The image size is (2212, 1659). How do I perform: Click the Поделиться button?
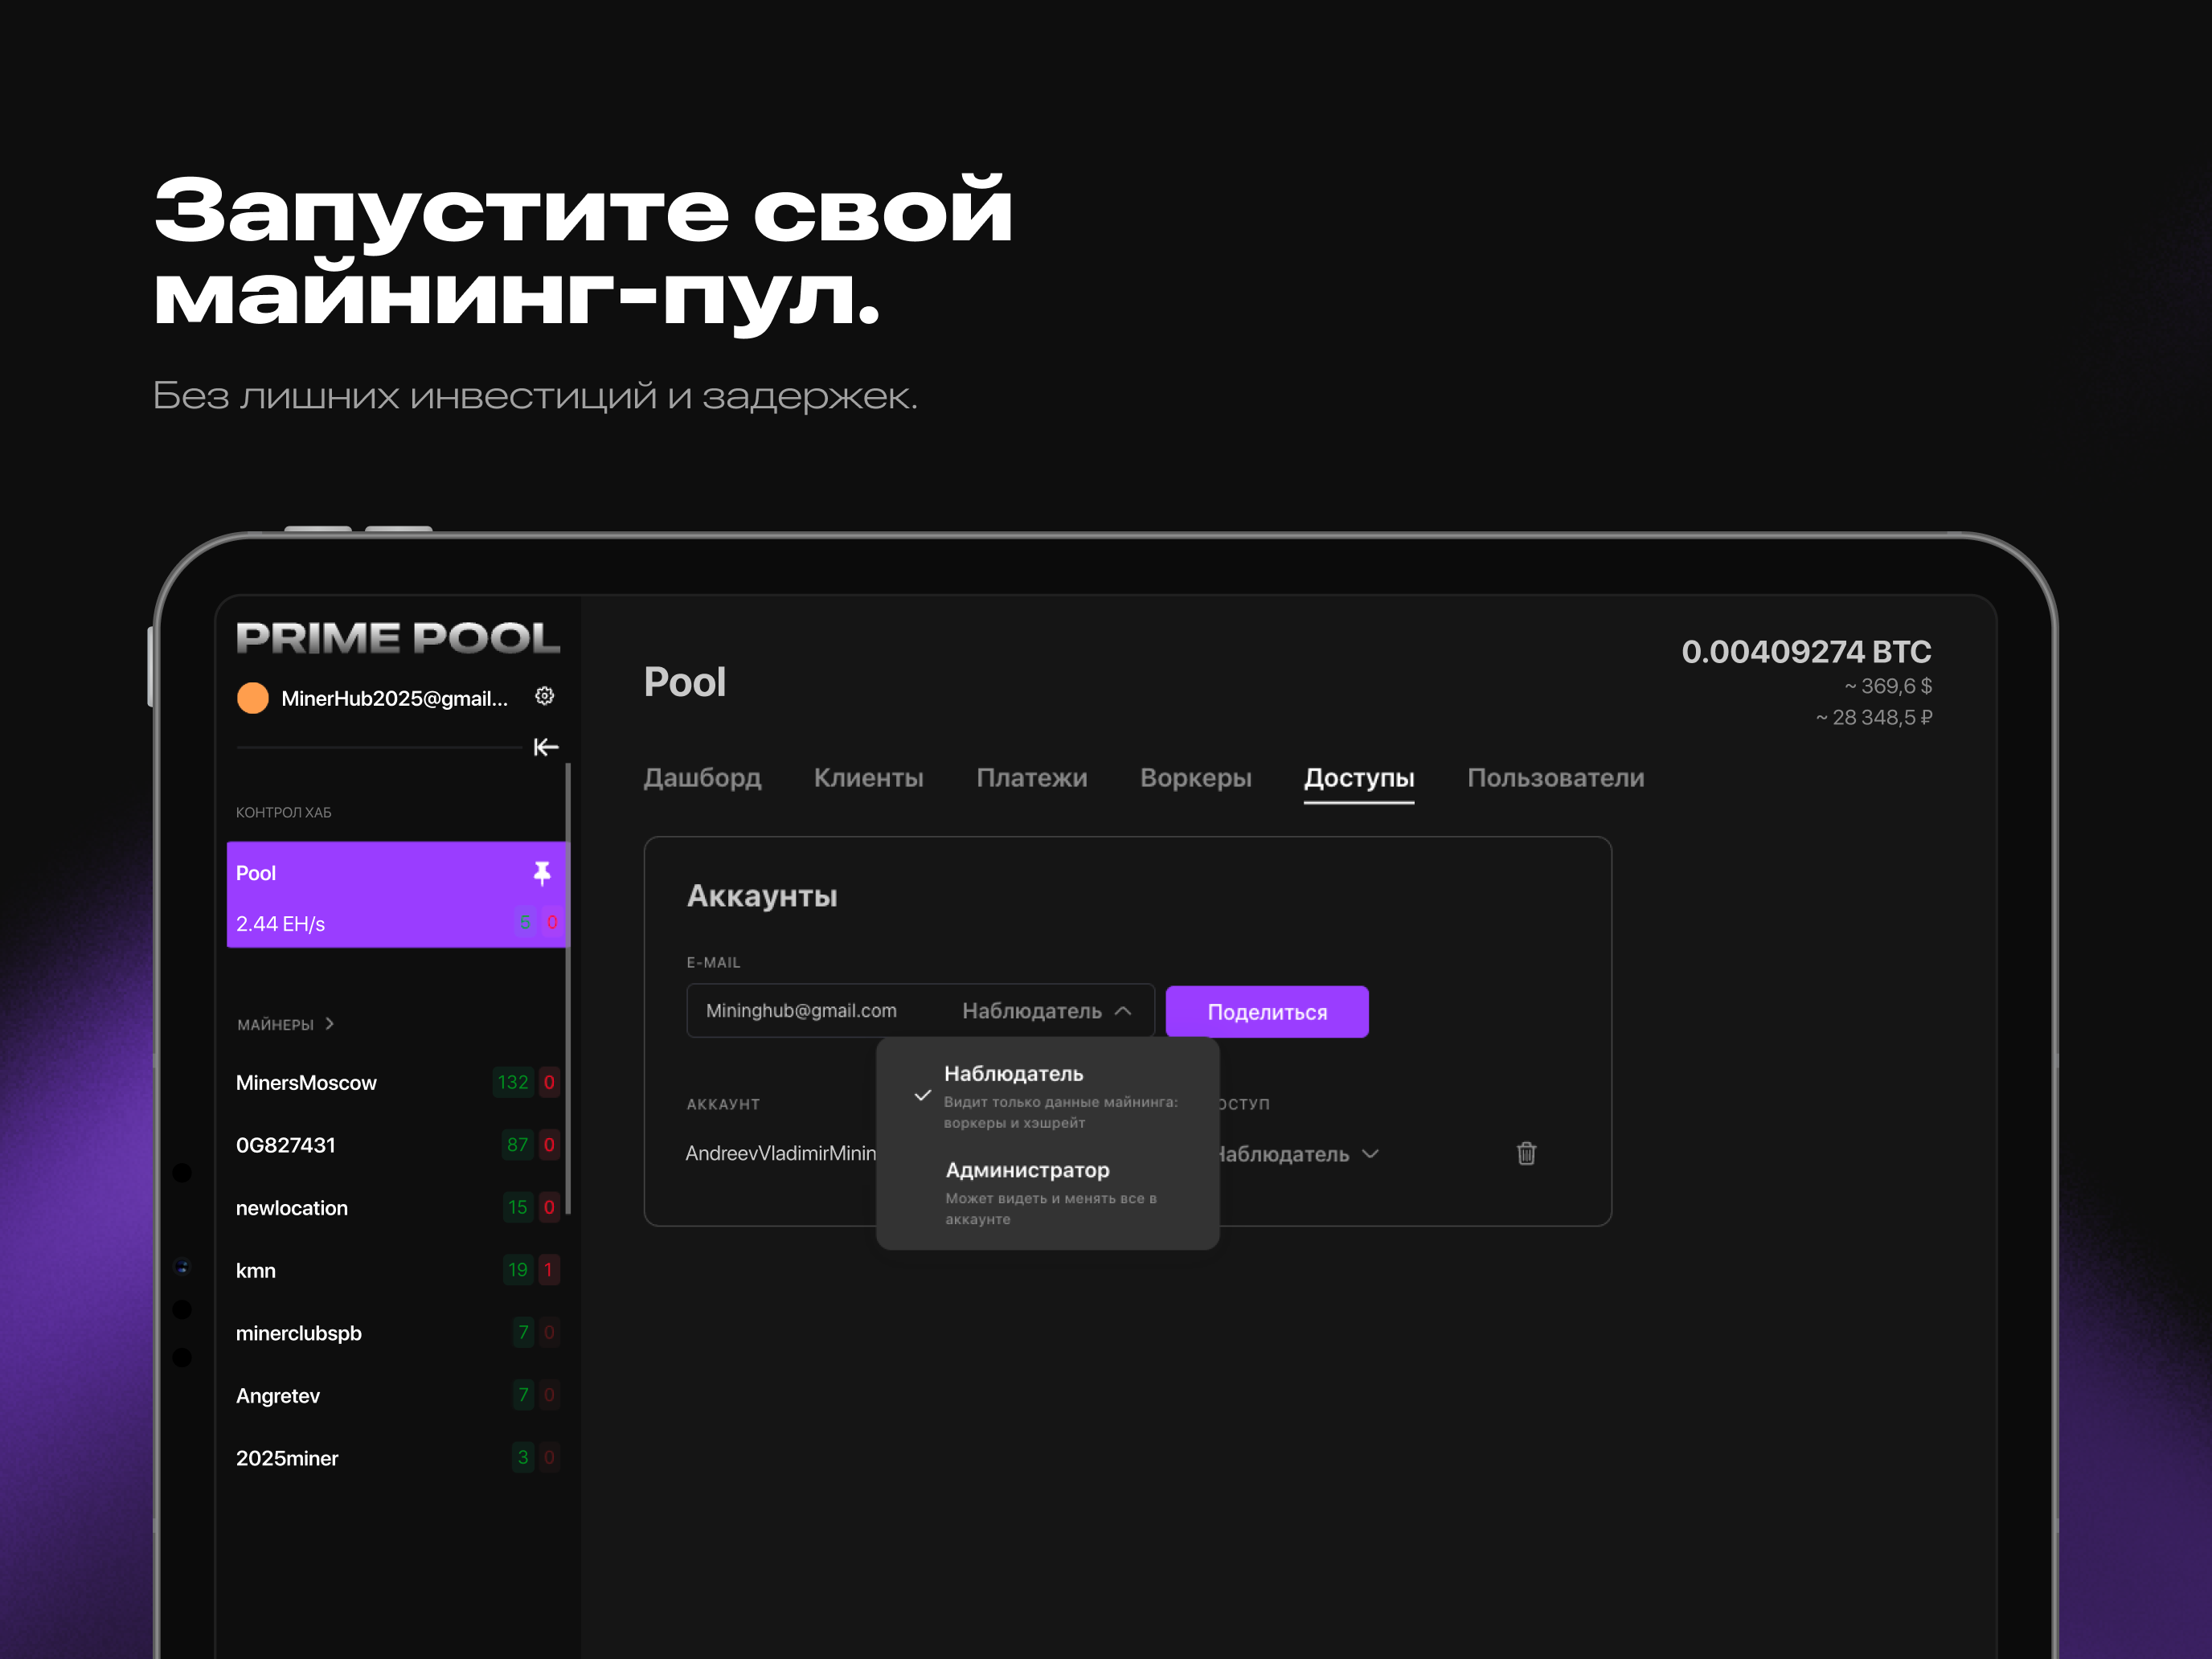point(1267,1012)
